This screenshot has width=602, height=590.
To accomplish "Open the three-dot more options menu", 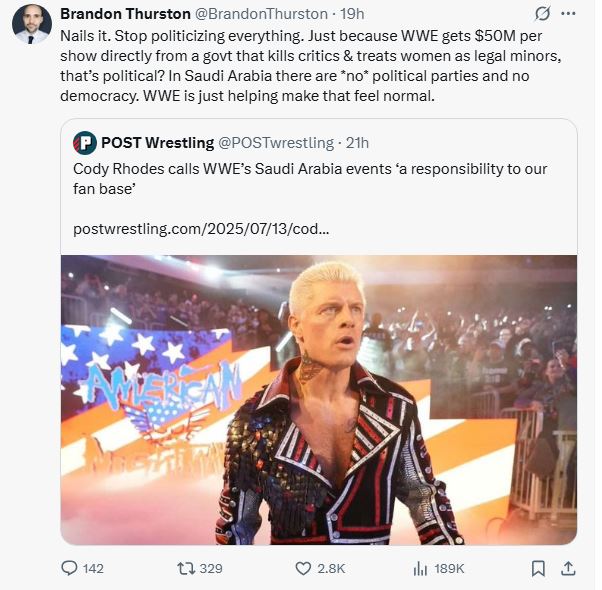I will pyautogui.click(x=570, y=14).
